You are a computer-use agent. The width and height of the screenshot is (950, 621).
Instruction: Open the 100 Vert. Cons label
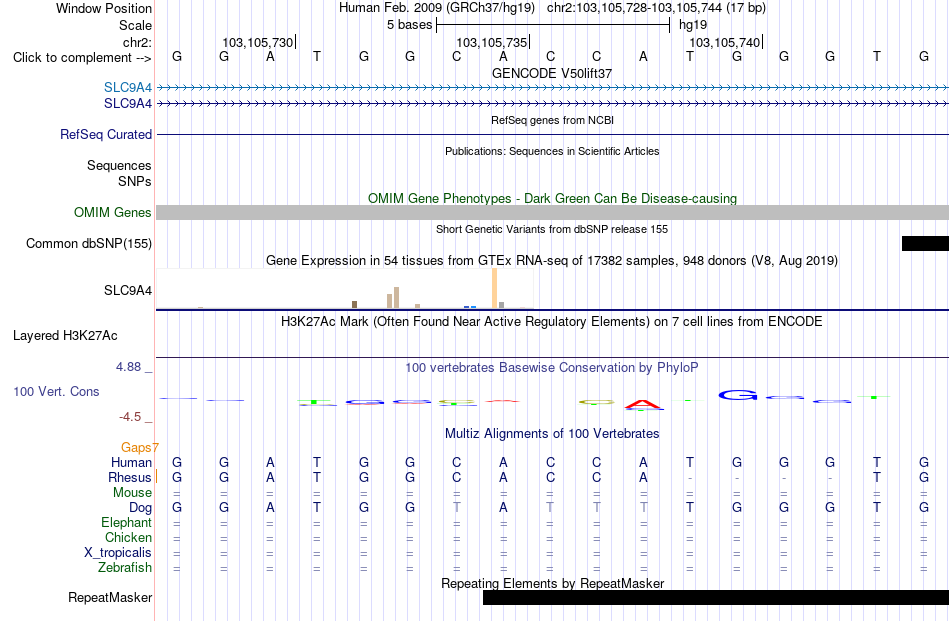(56, 391)
